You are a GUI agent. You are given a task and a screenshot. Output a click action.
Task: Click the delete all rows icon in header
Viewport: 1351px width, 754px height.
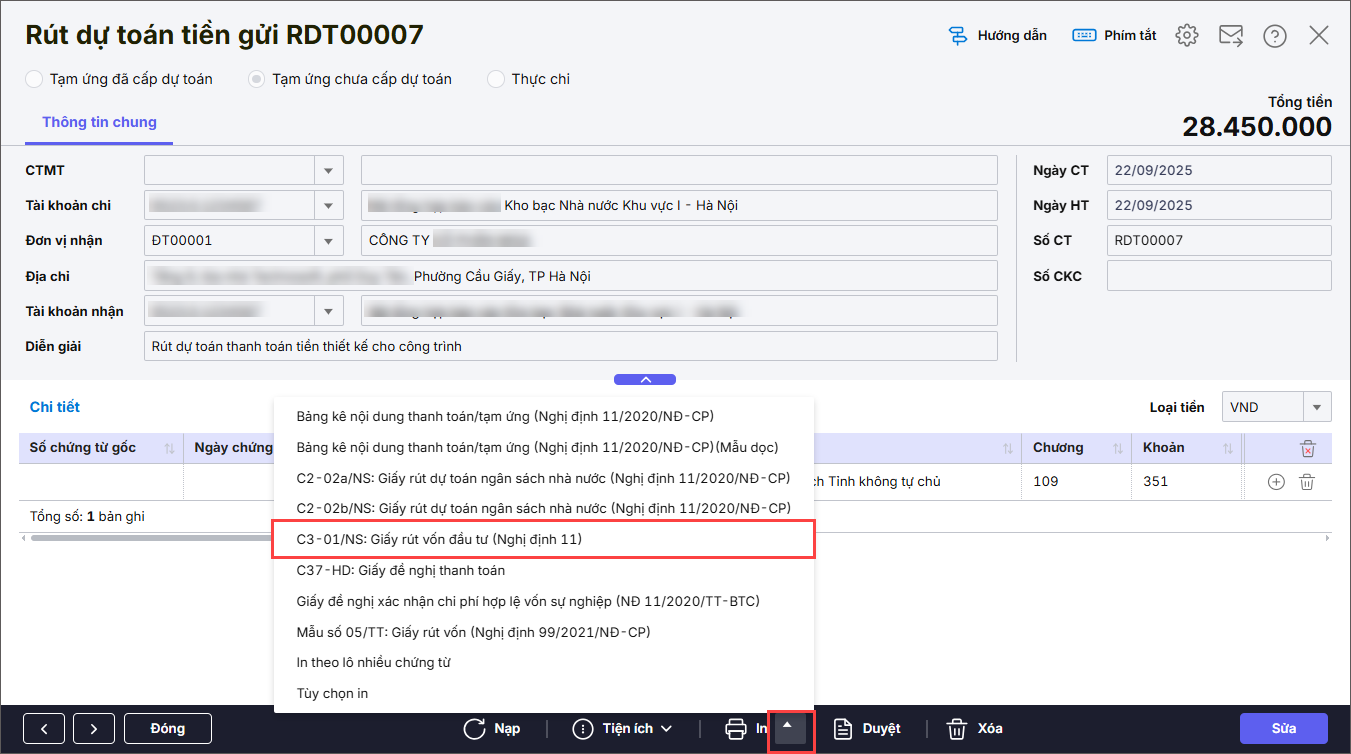click(1307, 449)
